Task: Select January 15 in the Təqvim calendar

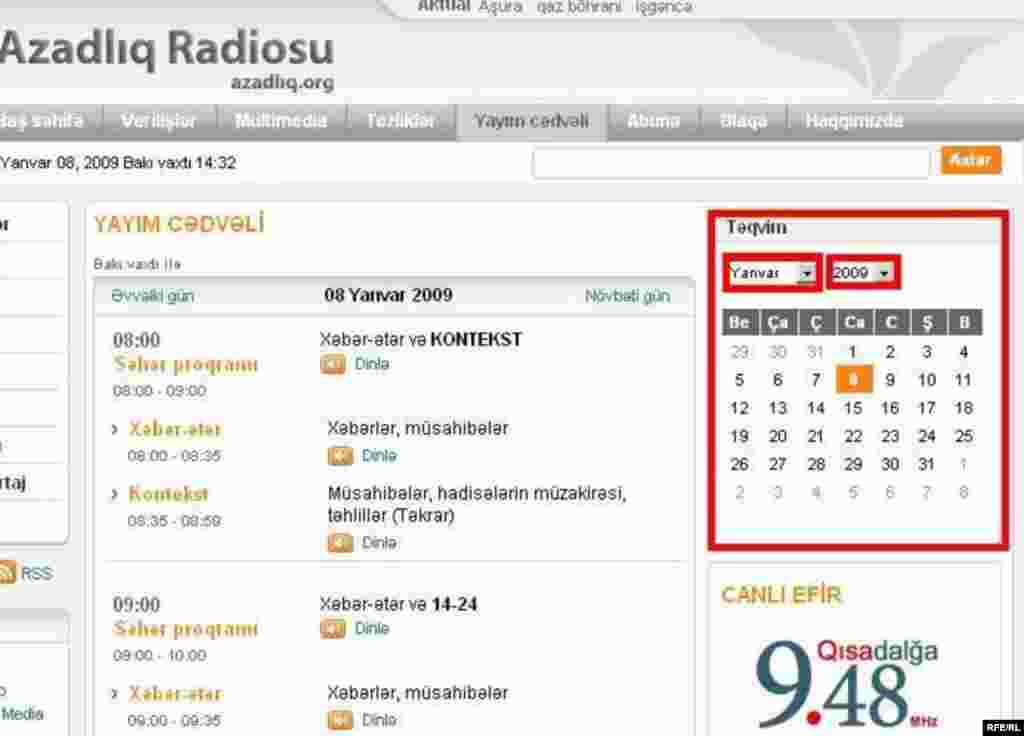Action: [x=853, y=408]
